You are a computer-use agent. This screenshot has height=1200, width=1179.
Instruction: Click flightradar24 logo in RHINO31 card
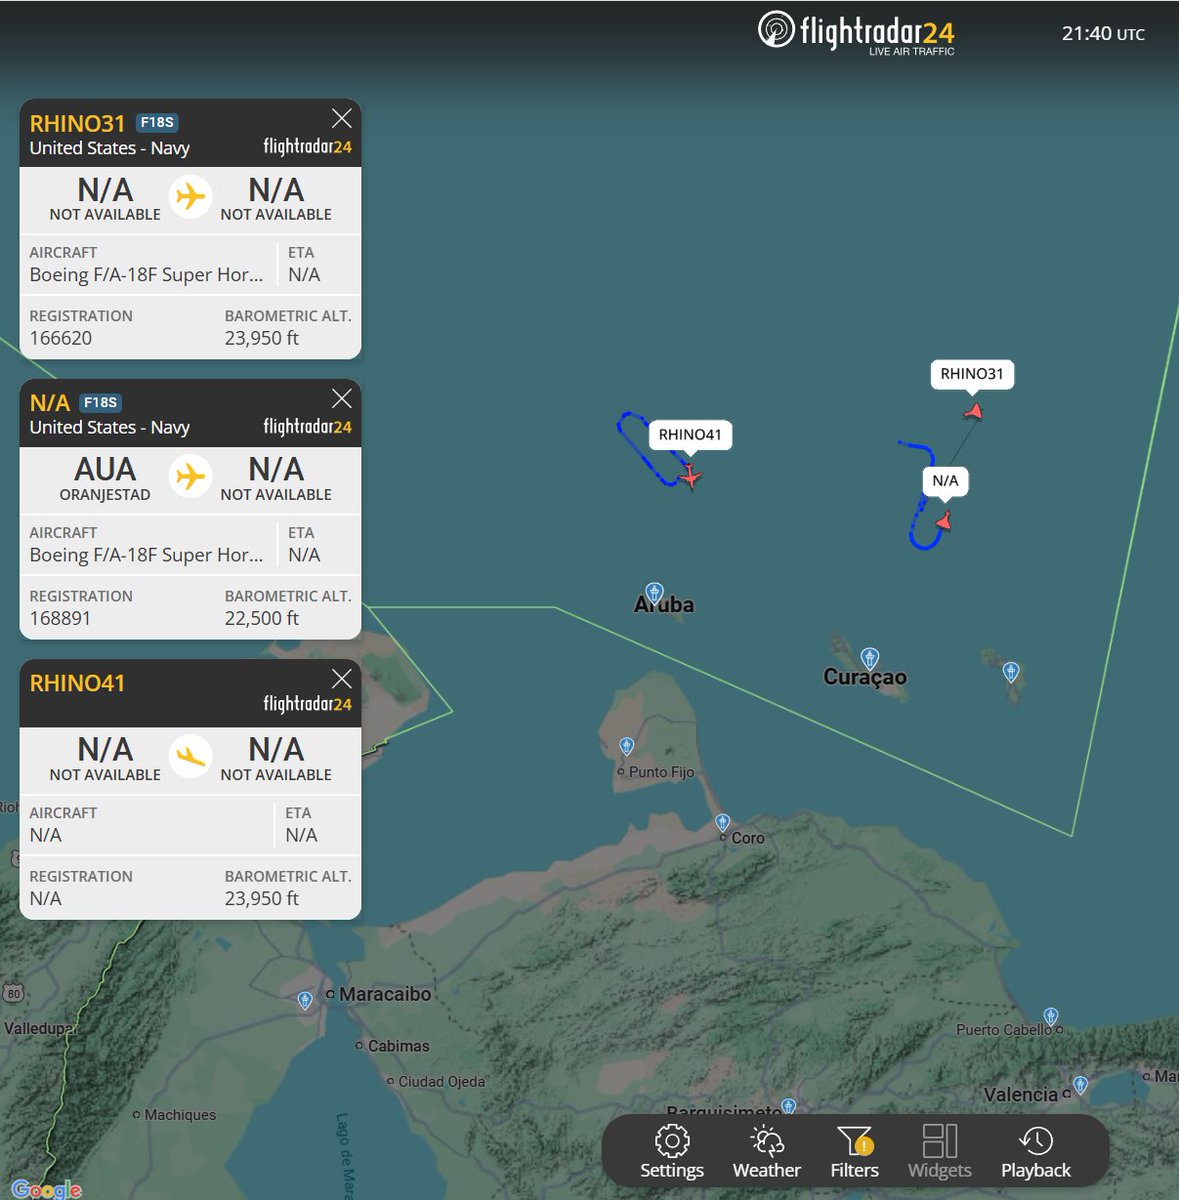pos(307,146)
